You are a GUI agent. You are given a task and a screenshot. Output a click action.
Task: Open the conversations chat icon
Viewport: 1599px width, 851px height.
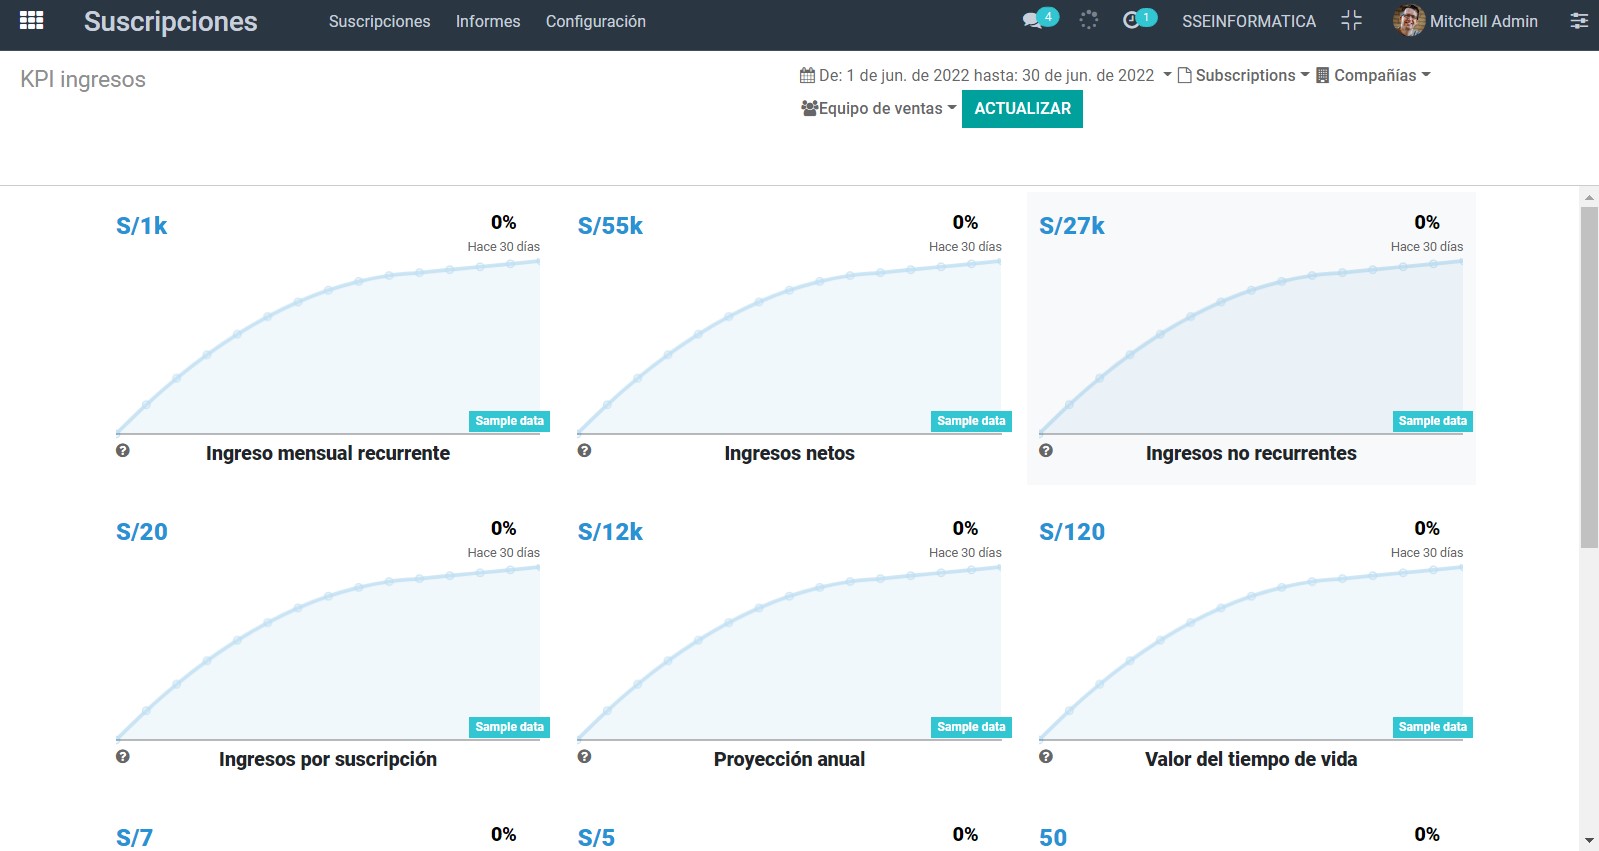click(x=1033, y=20)
